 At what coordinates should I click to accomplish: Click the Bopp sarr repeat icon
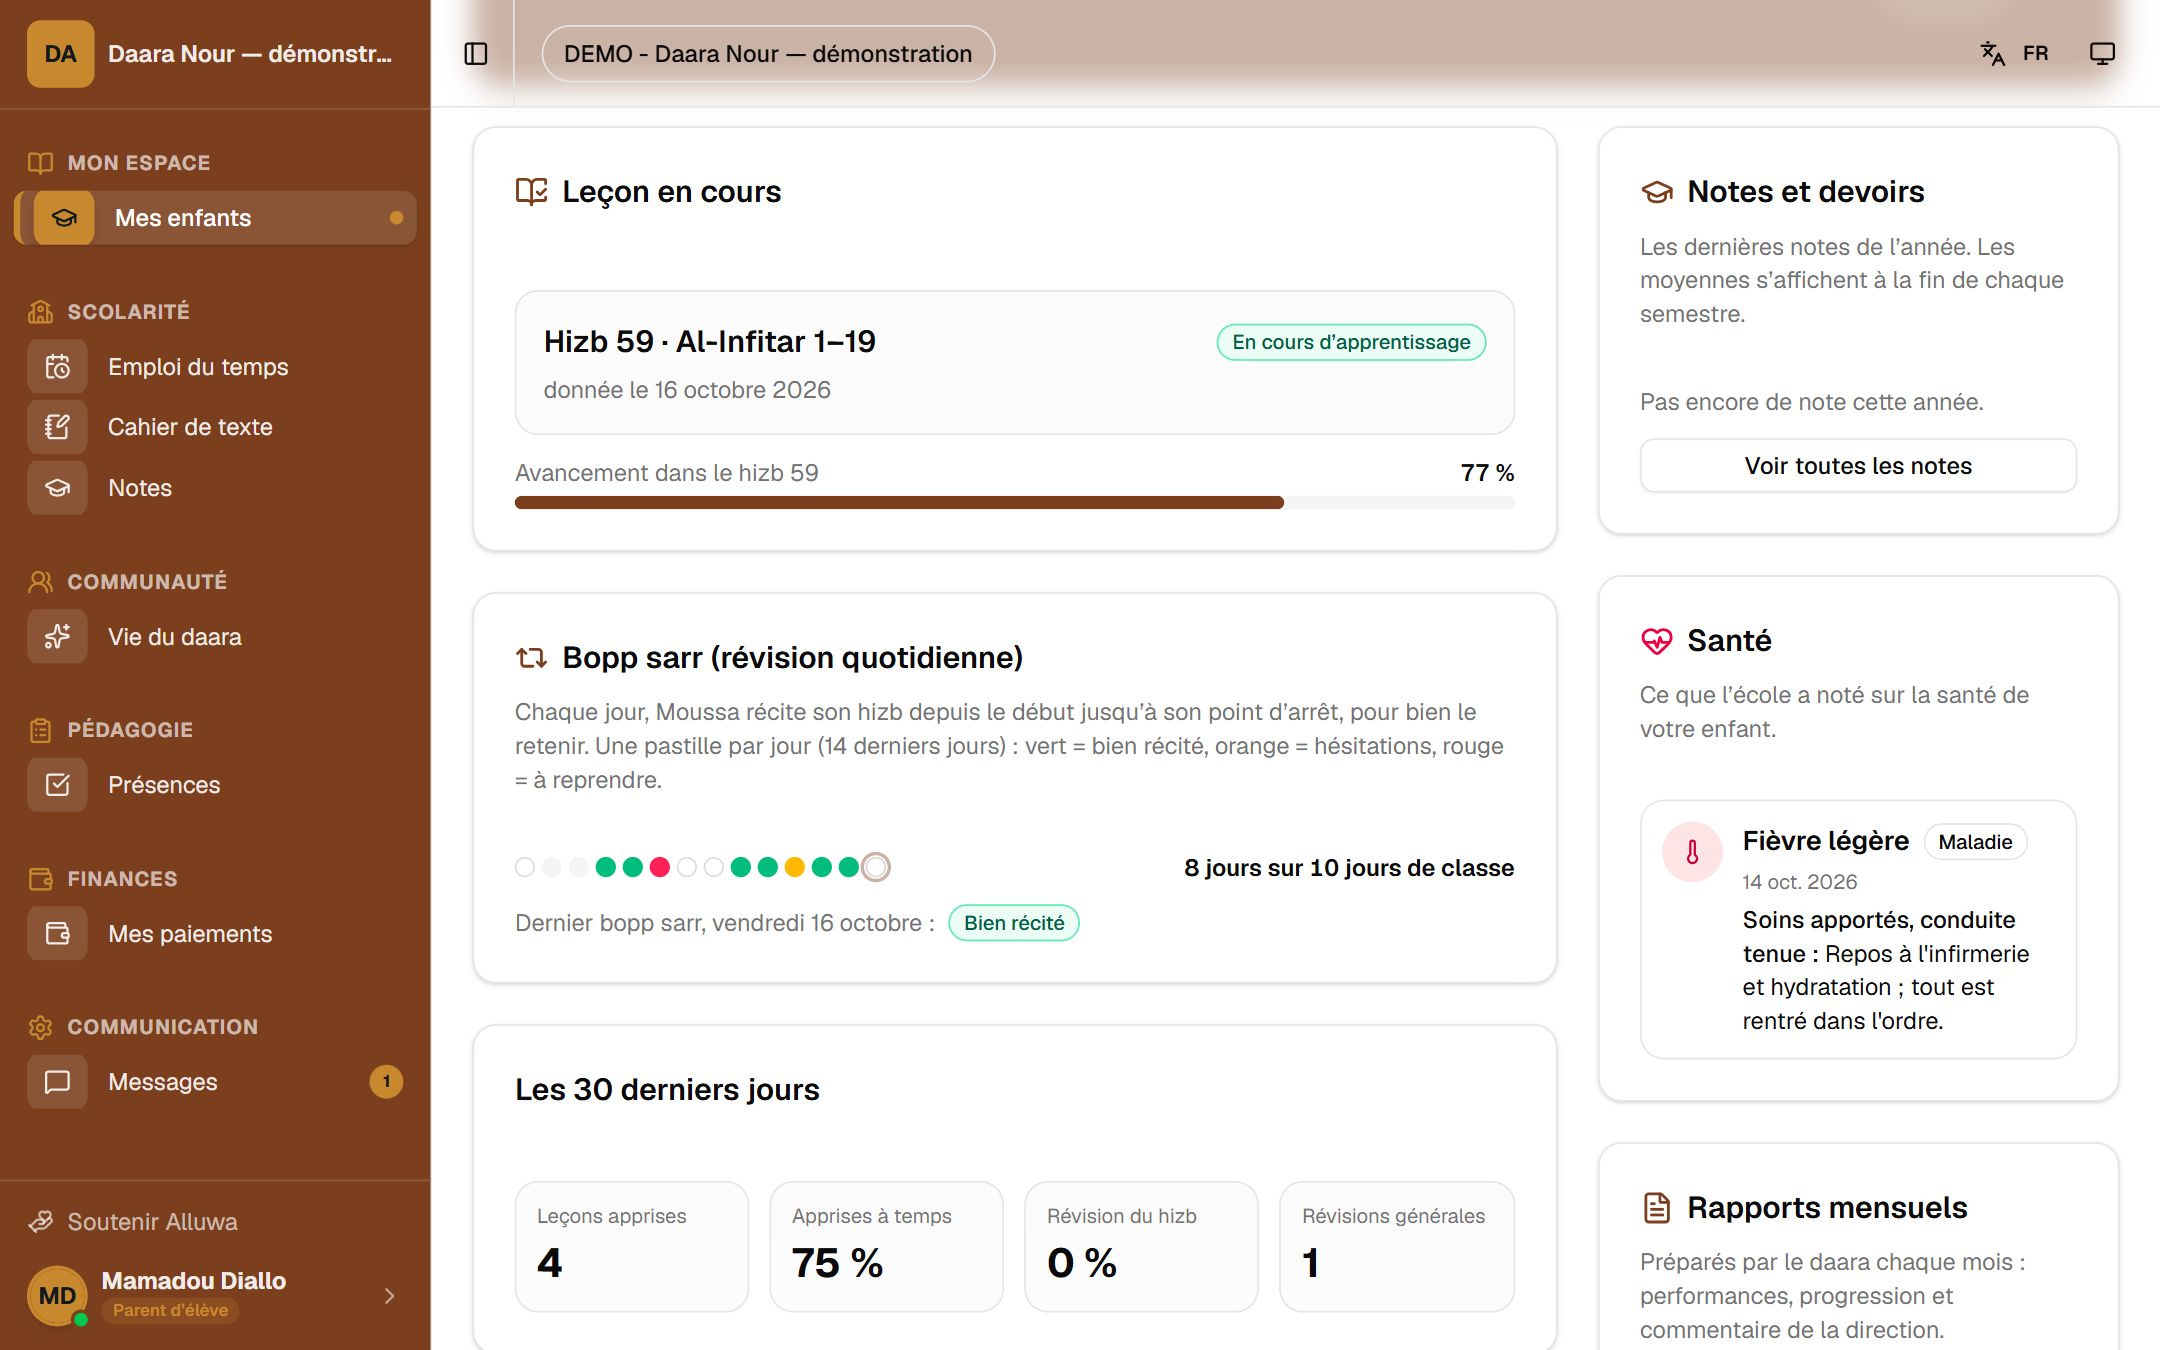(531, 658)
